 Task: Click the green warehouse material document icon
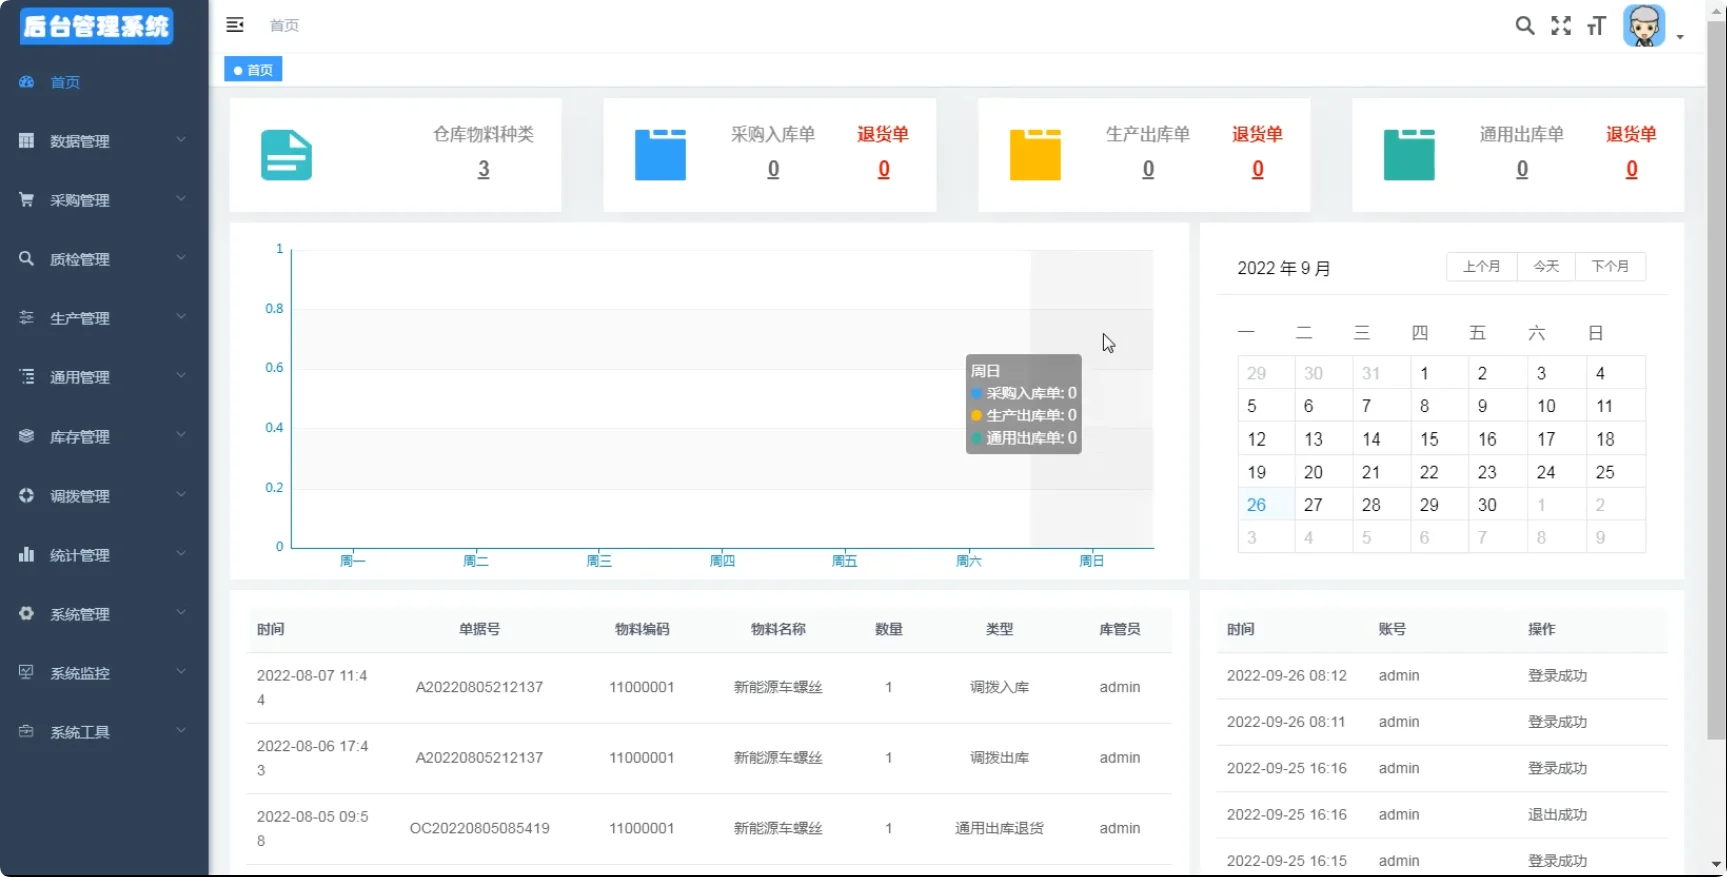[286, 155]
